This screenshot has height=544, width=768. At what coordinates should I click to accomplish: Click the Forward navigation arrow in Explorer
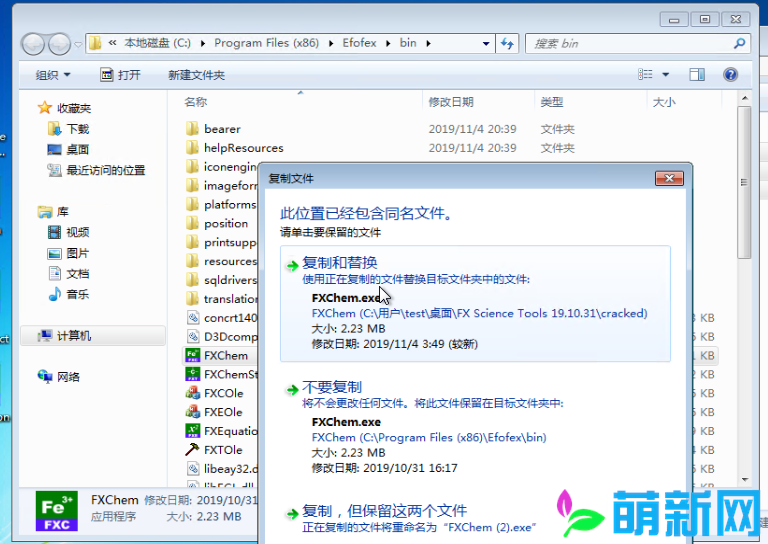59,44
